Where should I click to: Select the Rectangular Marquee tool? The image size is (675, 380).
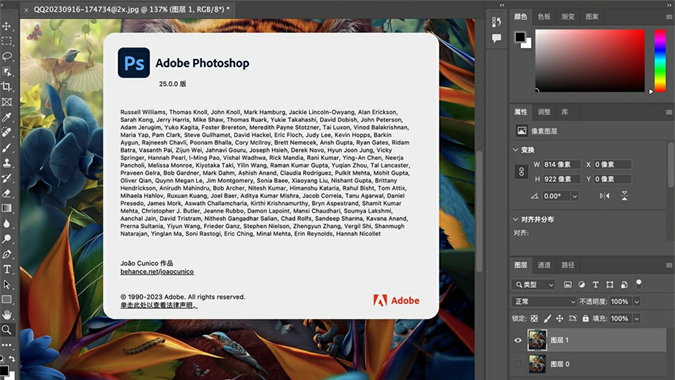click(x=7, y=41)
